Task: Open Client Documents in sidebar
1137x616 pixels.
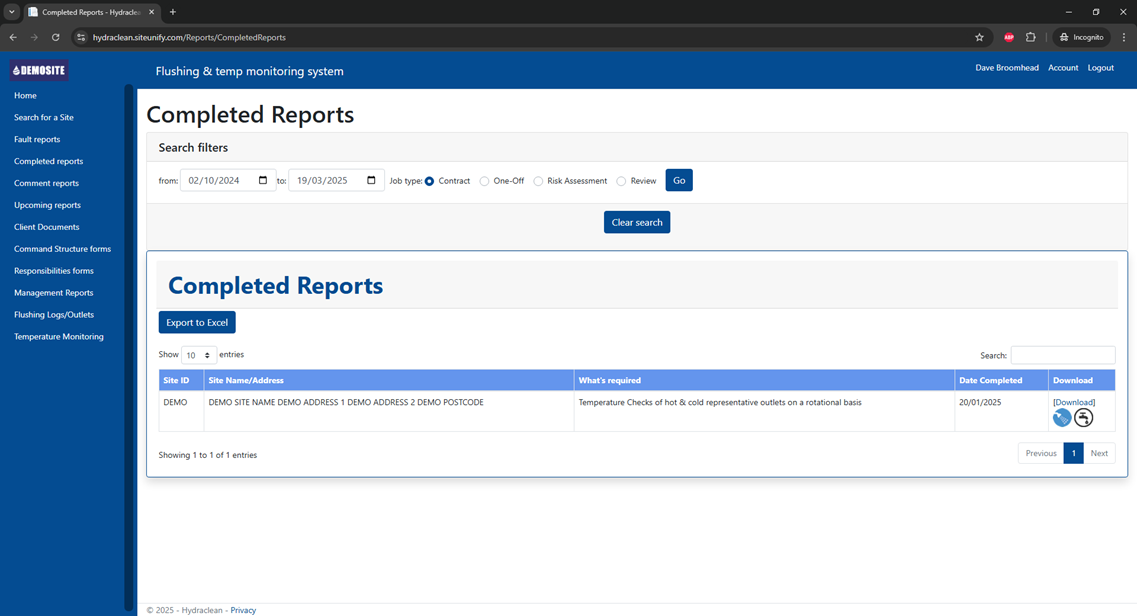Action: 46,227
